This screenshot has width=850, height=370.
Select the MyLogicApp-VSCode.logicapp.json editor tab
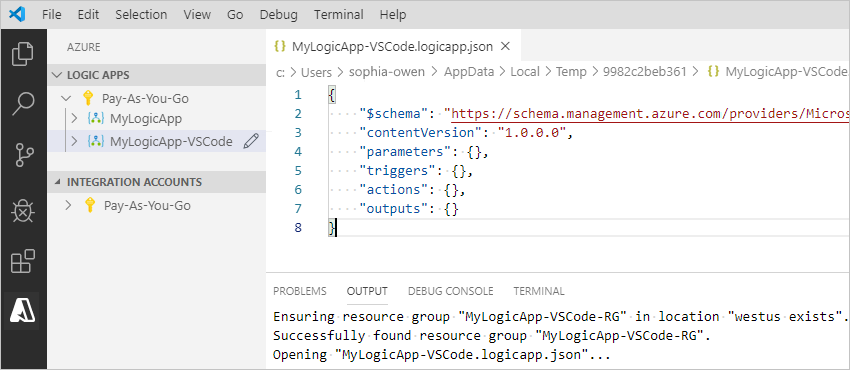393,46
